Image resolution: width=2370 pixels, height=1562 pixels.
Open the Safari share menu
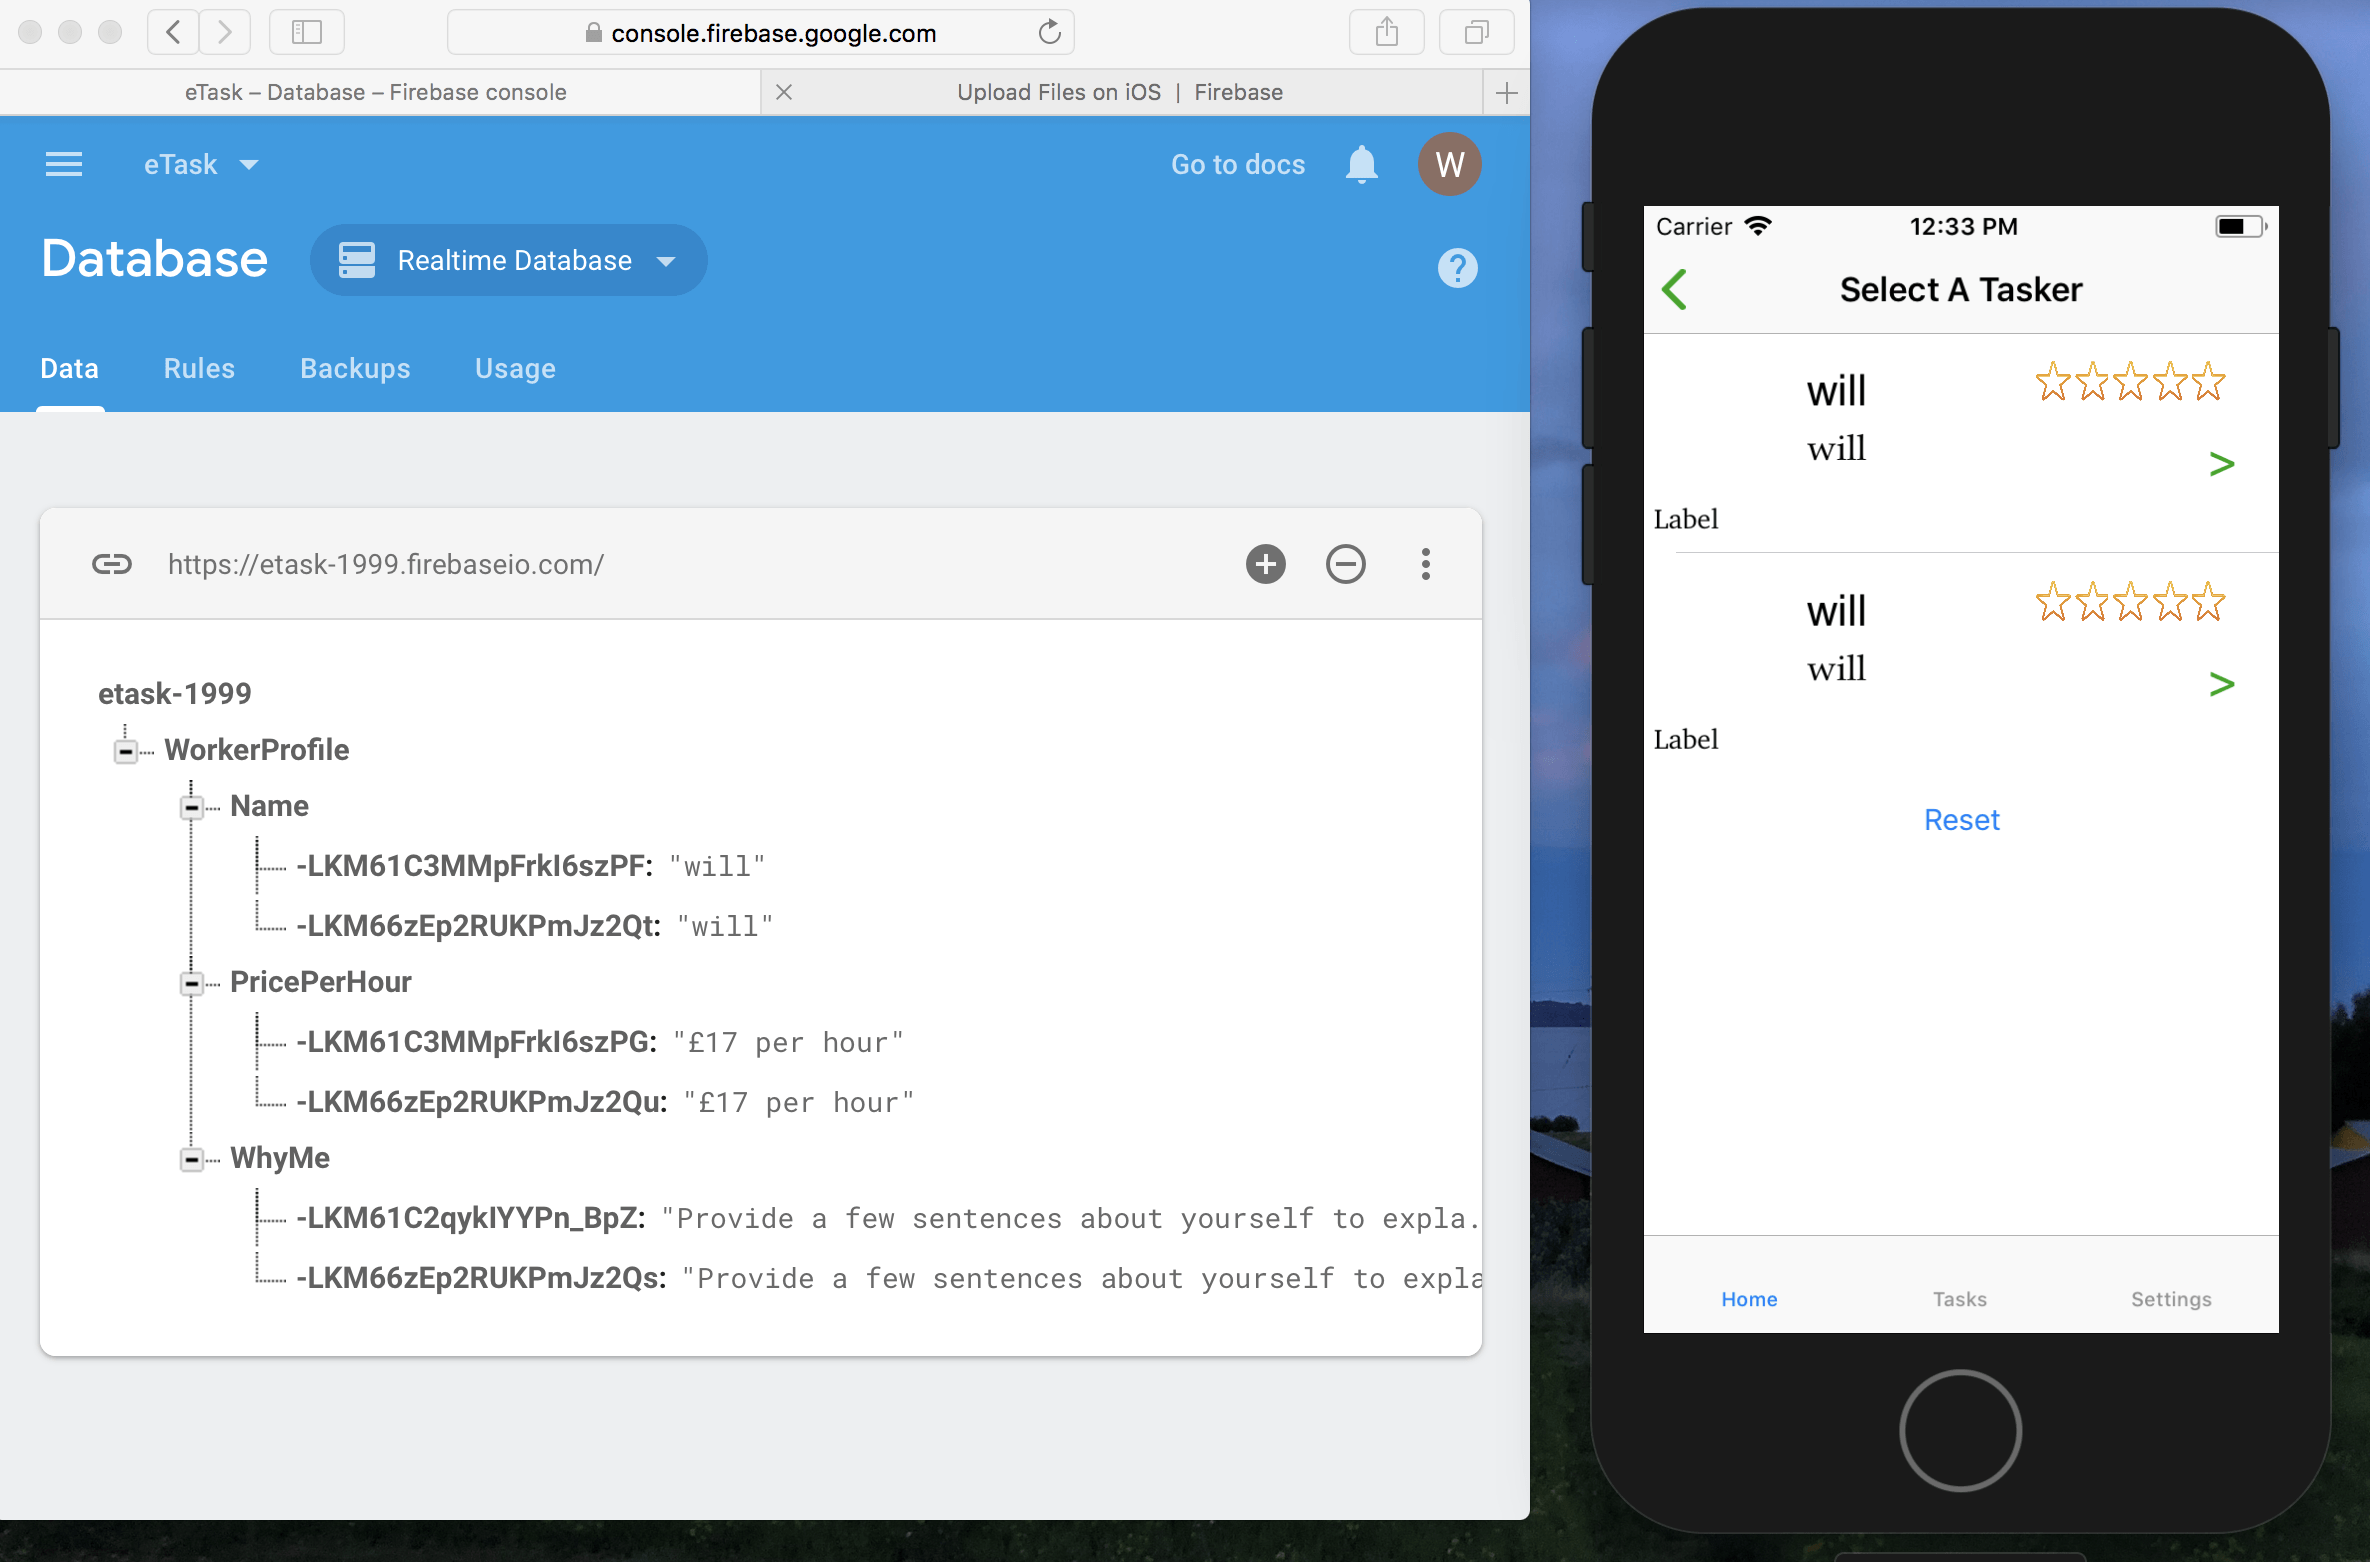coord(1386,33)
